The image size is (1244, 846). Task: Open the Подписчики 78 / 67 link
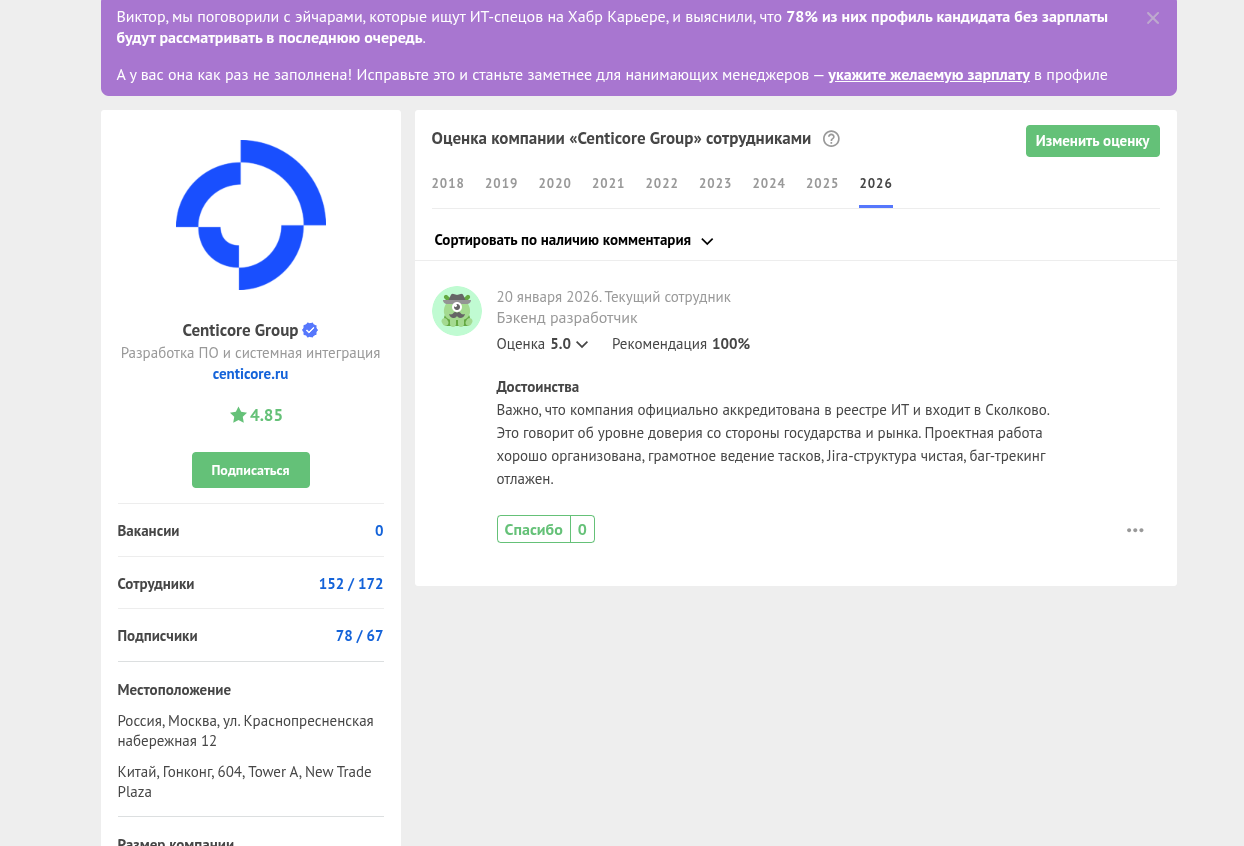click(x=360, y=636)
